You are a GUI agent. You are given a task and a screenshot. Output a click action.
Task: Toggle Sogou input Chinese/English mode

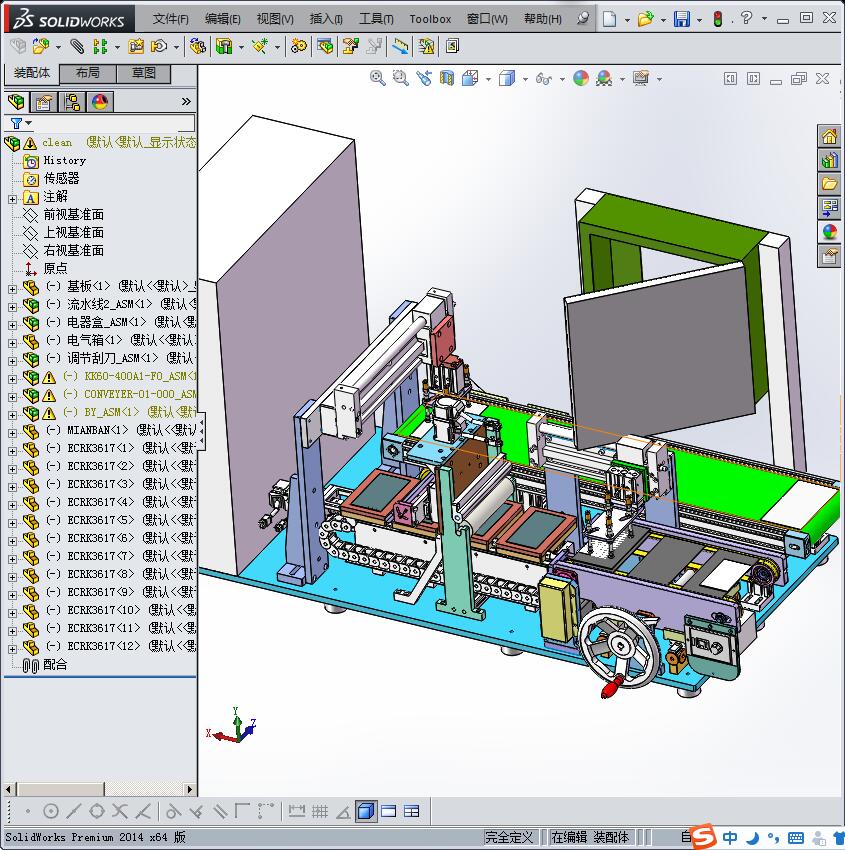pos(731,837)
